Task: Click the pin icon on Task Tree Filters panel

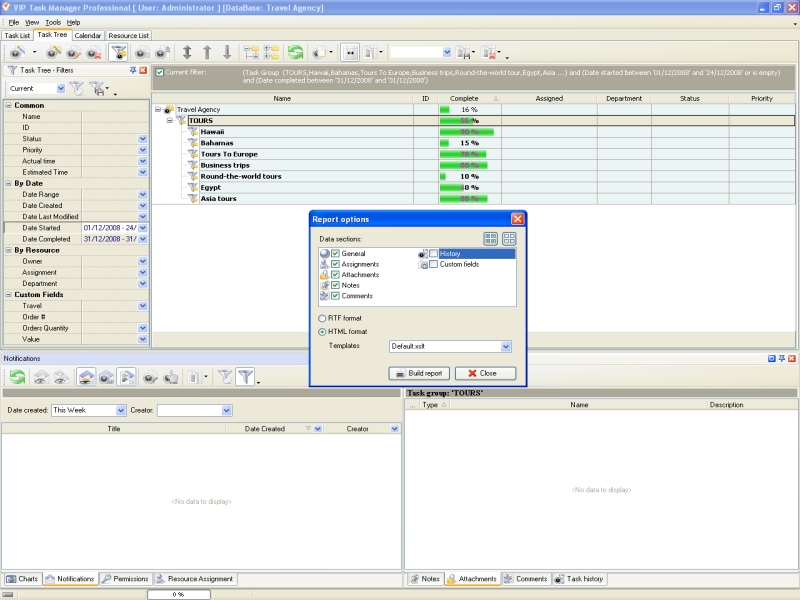Action: point(133,70)
